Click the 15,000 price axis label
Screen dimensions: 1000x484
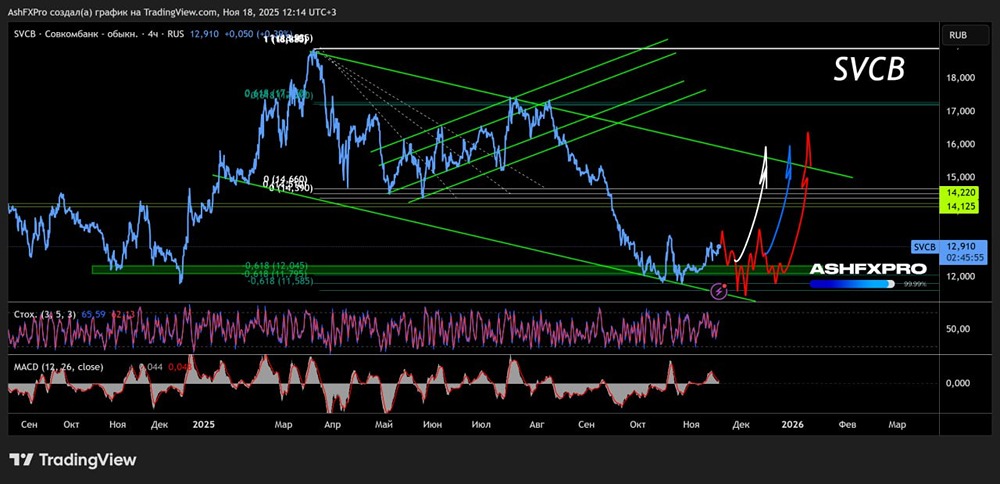(x=962, y=177)
